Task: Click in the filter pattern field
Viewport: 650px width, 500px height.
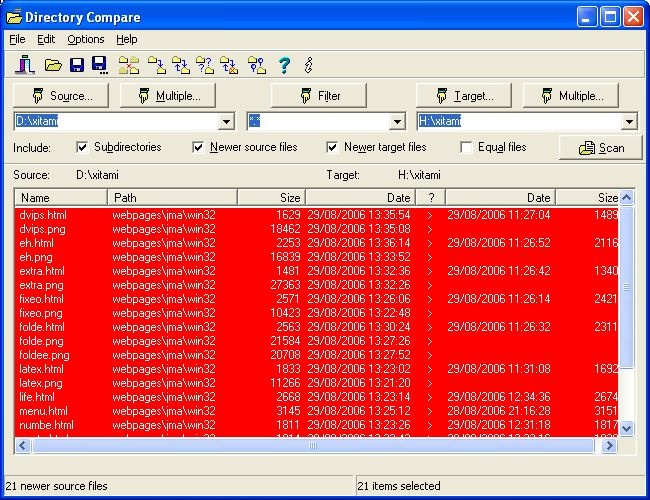Action: [x=318, y=121]
